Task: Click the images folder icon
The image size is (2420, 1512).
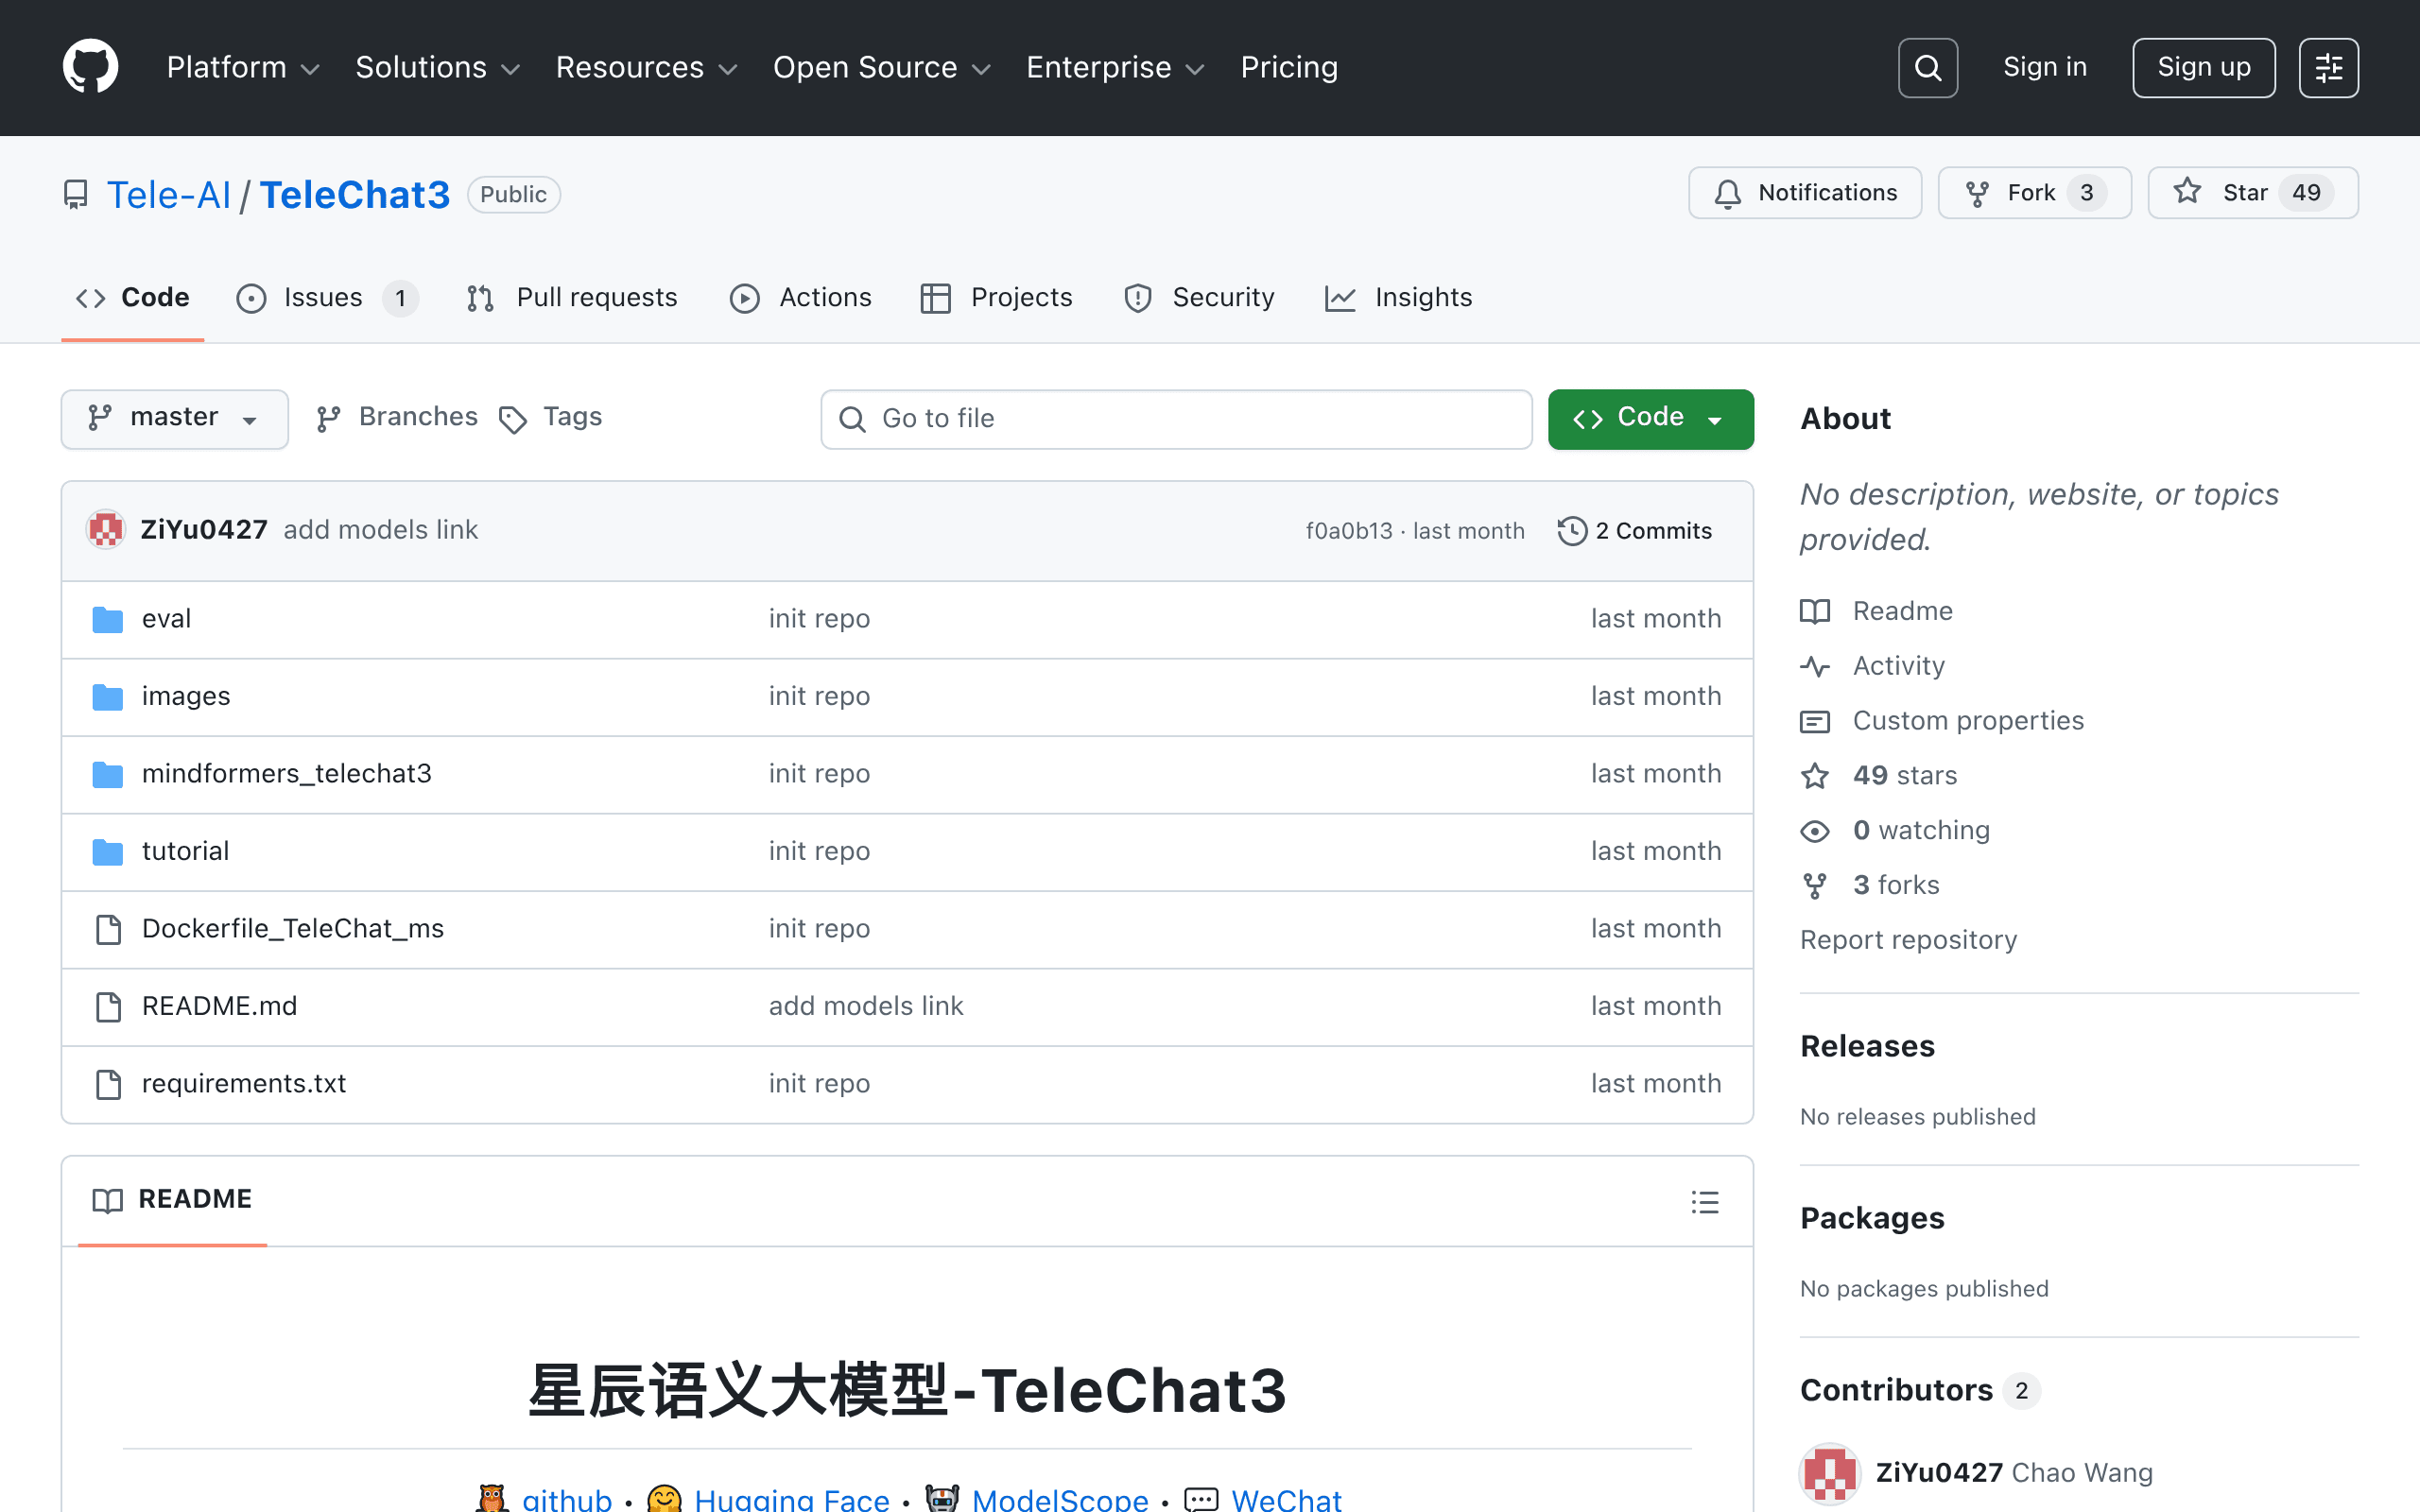Action: (x=107, y=696)
